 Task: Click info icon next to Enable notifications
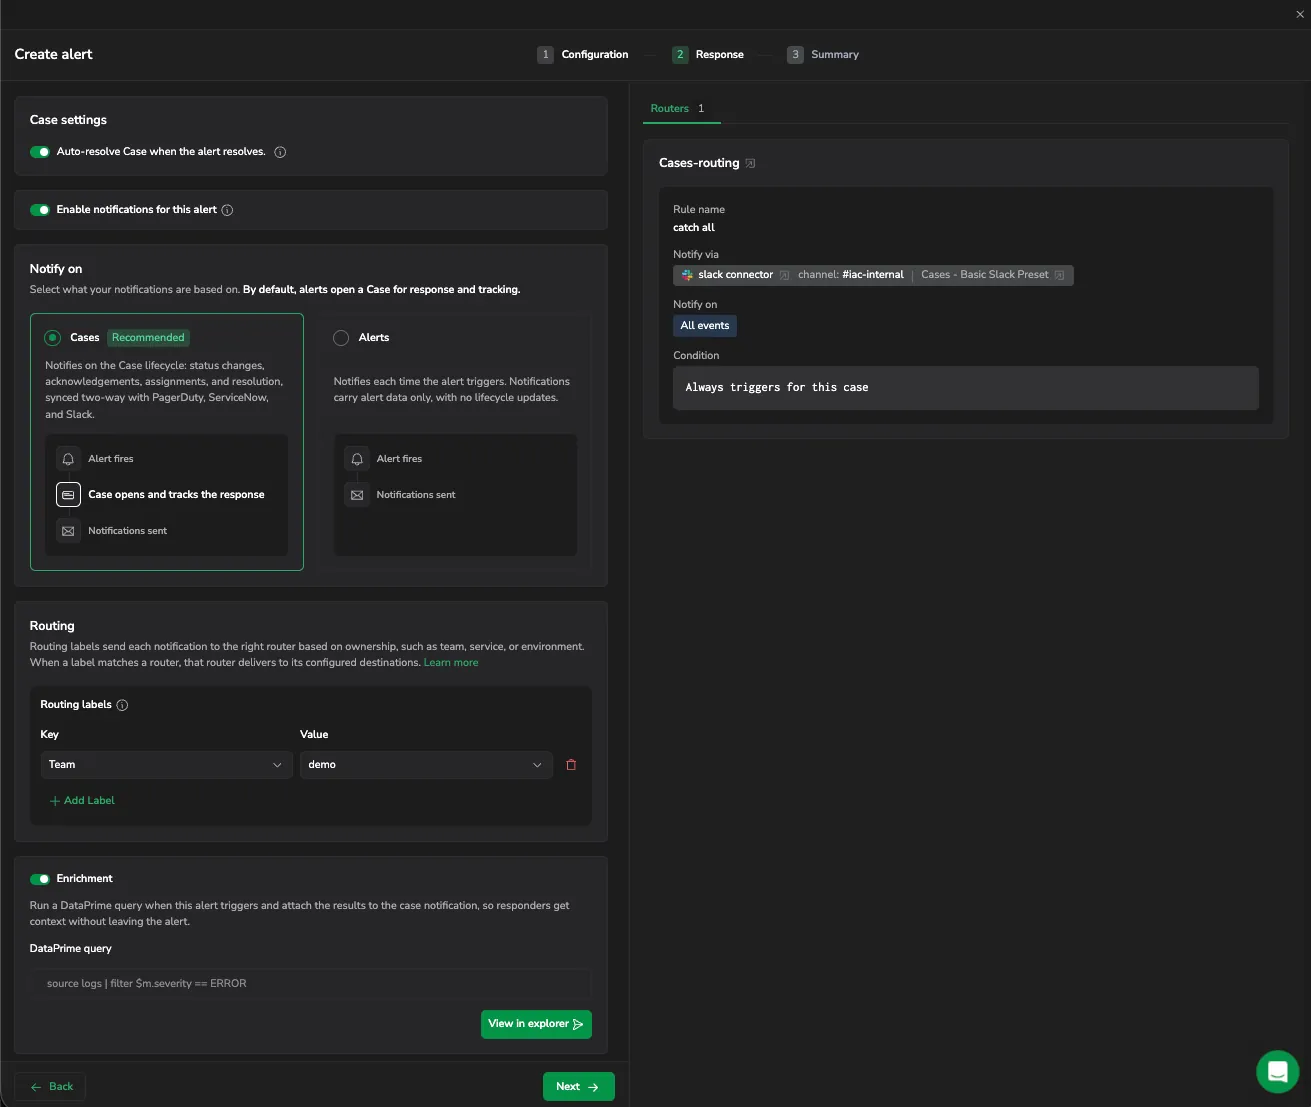tap(227, 210)
